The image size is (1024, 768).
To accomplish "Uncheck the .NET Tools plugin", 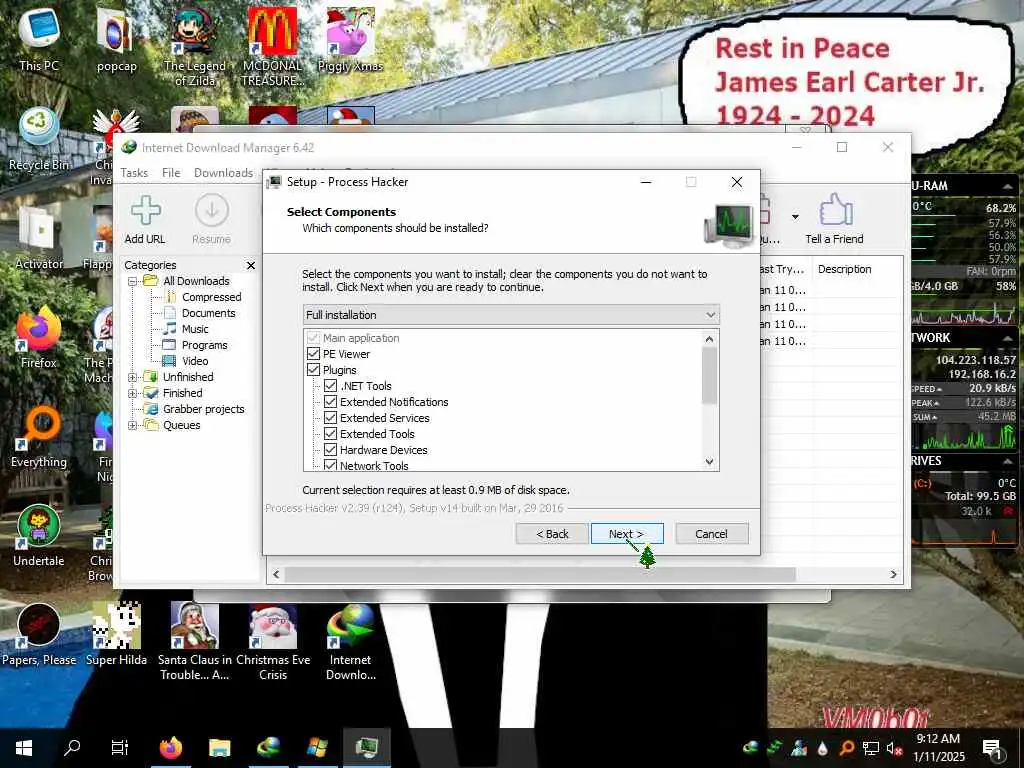I will (x=330, y=386).
